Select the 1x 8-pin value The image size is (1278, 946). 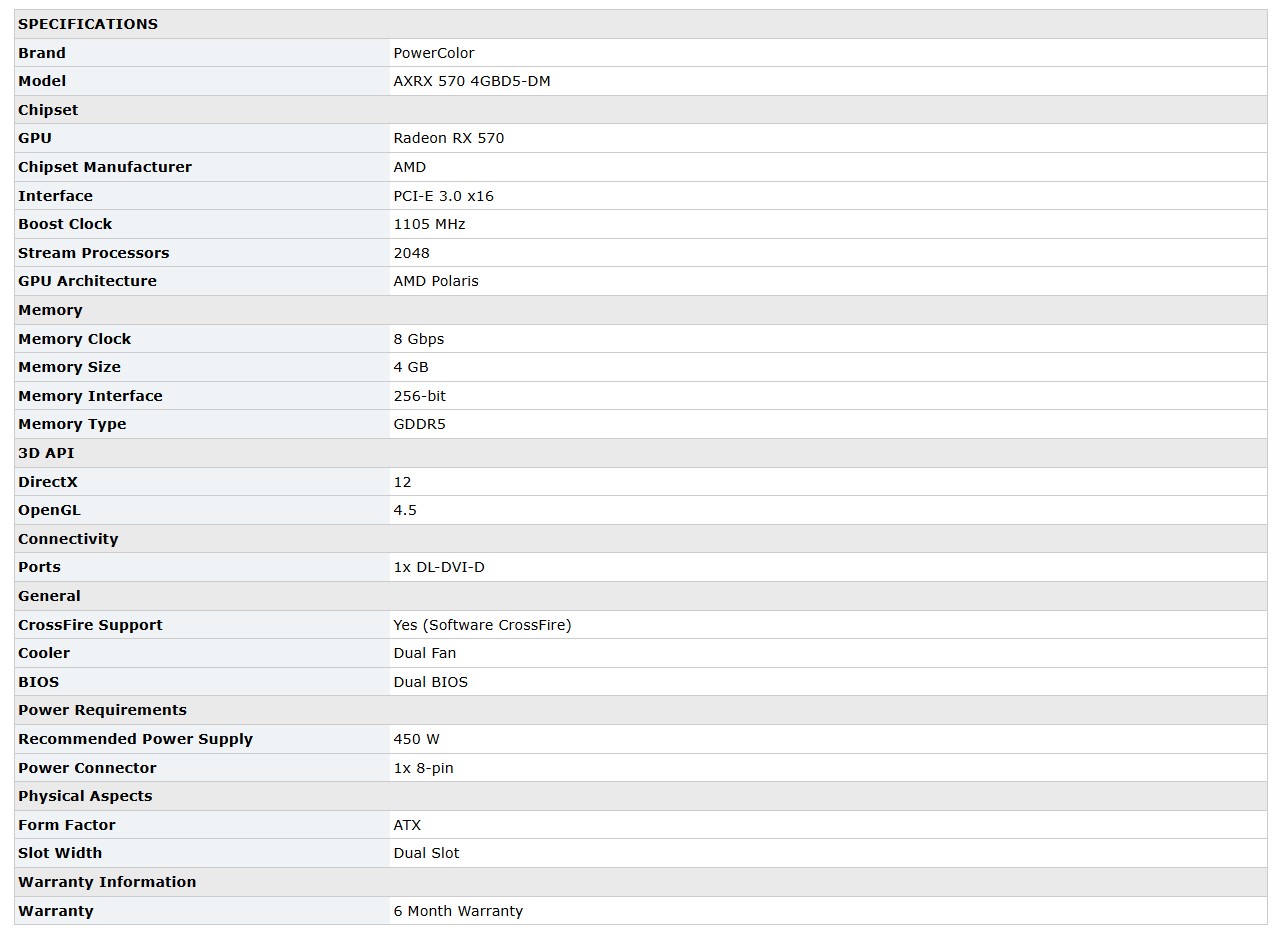pyautogui.click(x=424, y=768)
